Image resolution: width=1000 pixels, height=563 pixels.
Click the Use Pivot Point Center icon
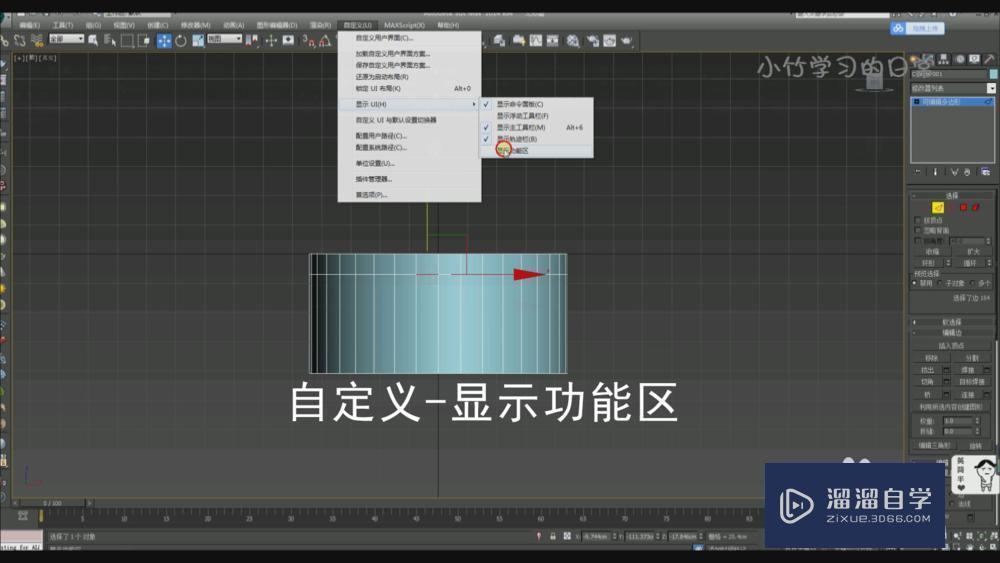[x=253, y=41]
